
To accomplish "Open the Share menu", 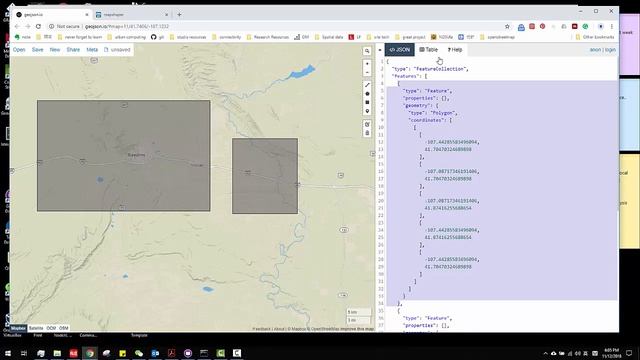I will (x=73, y=50).
